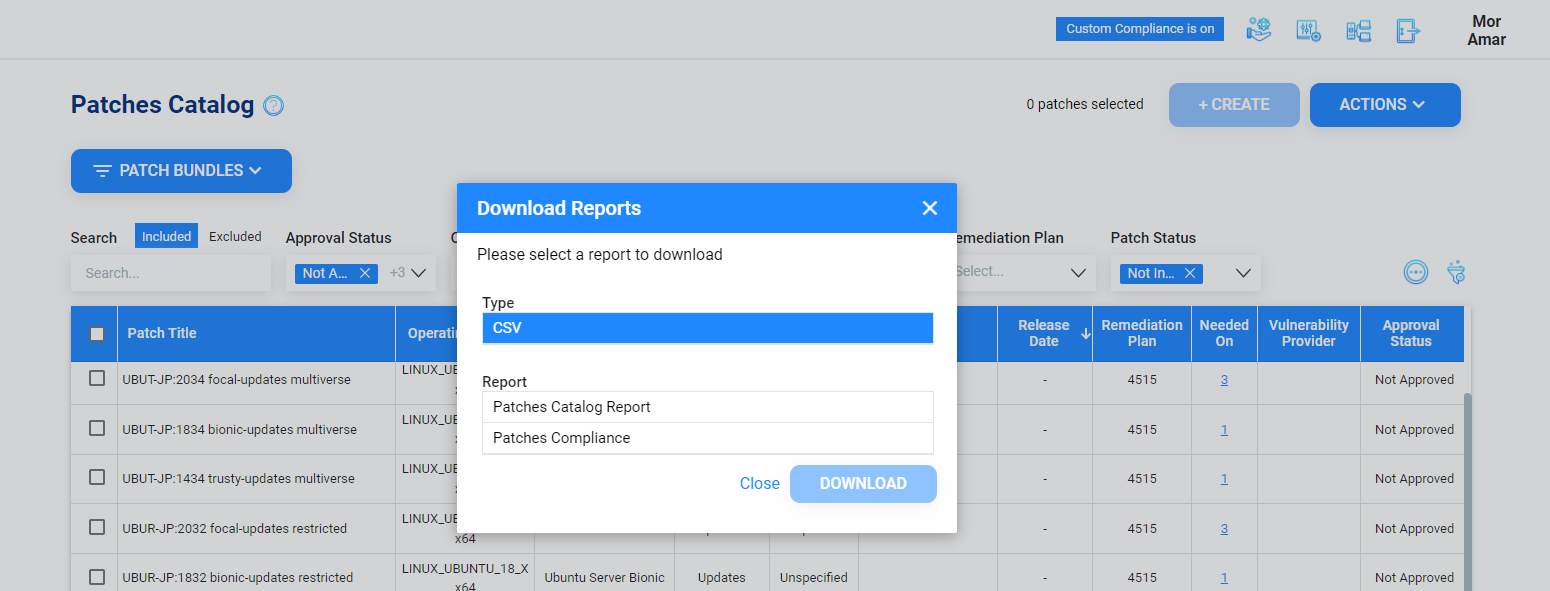Open the logout icon in the top bar
This screenshot has width=1550, height=591.
click(1408, 30)
